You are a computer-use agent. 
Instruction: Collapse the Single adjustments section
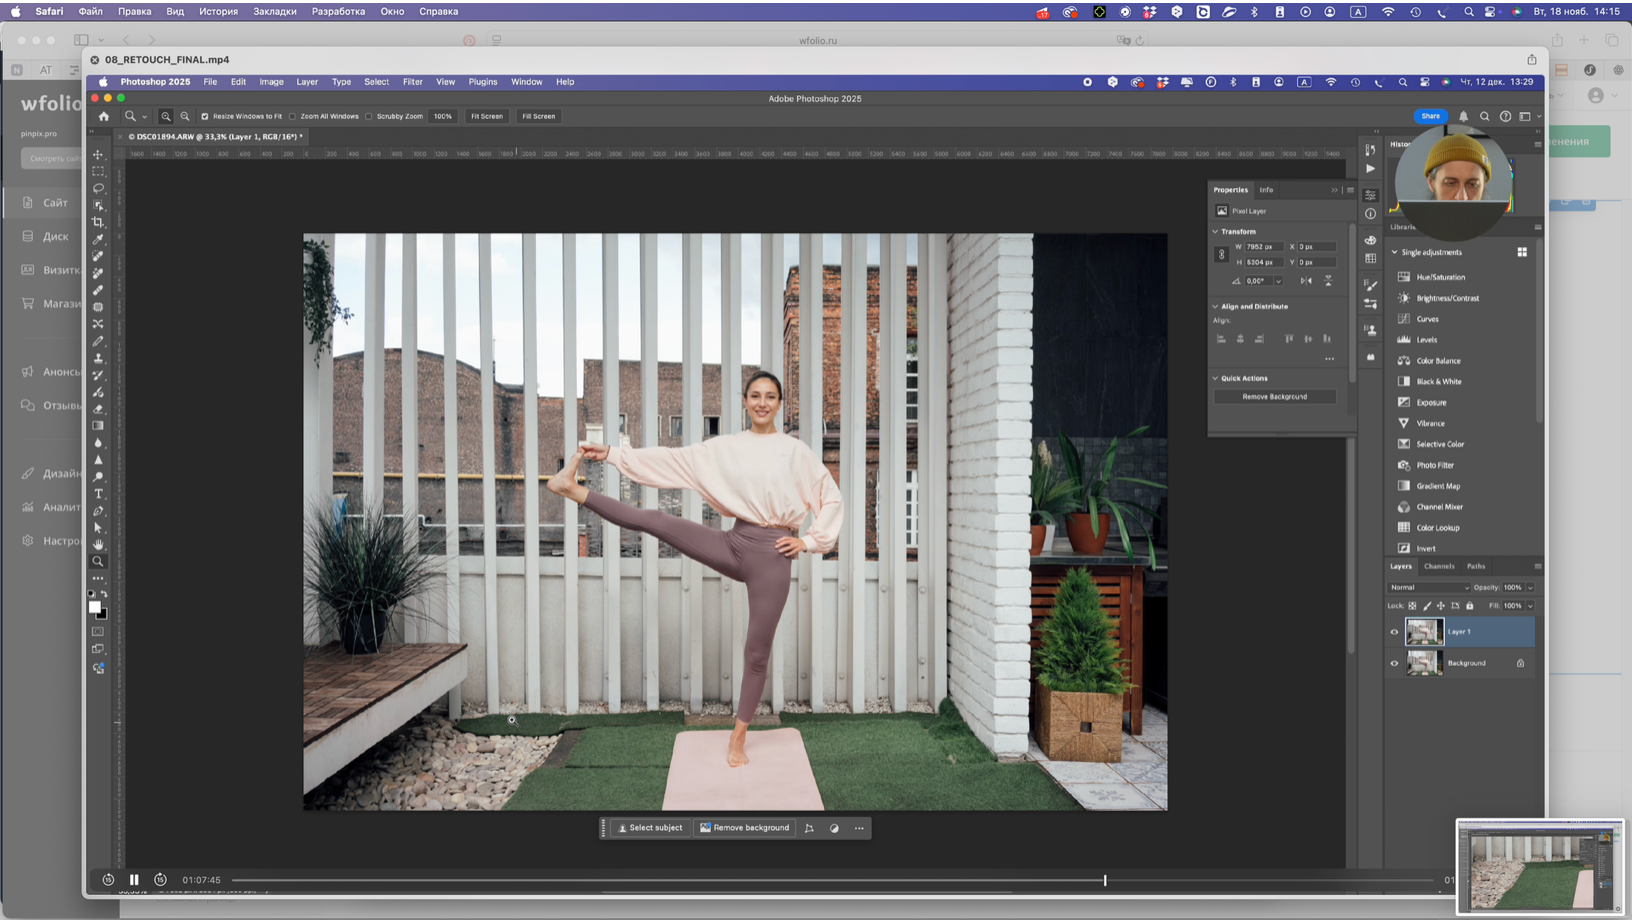(x=1395, y=252)
